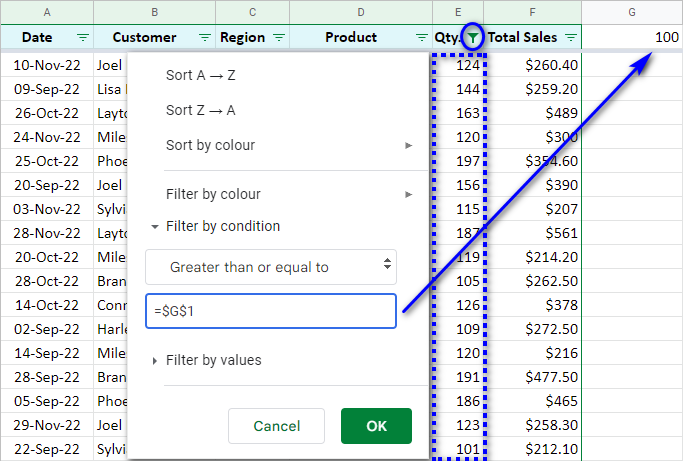Select the date cell 22-Sep-22
This screenshot has width=683, height=461.
[x=47, y=449]
